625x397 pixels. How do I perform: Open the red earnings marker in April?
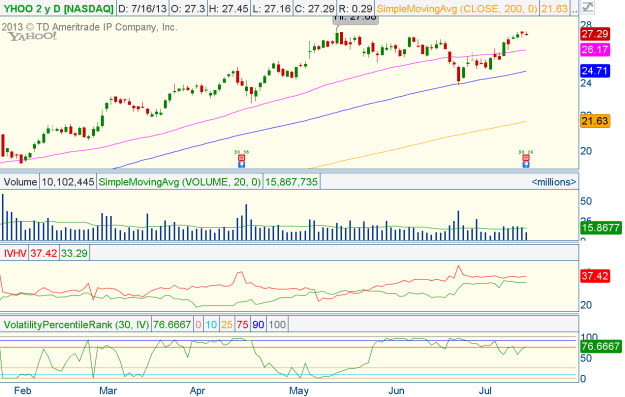click(x=241, y=158)
